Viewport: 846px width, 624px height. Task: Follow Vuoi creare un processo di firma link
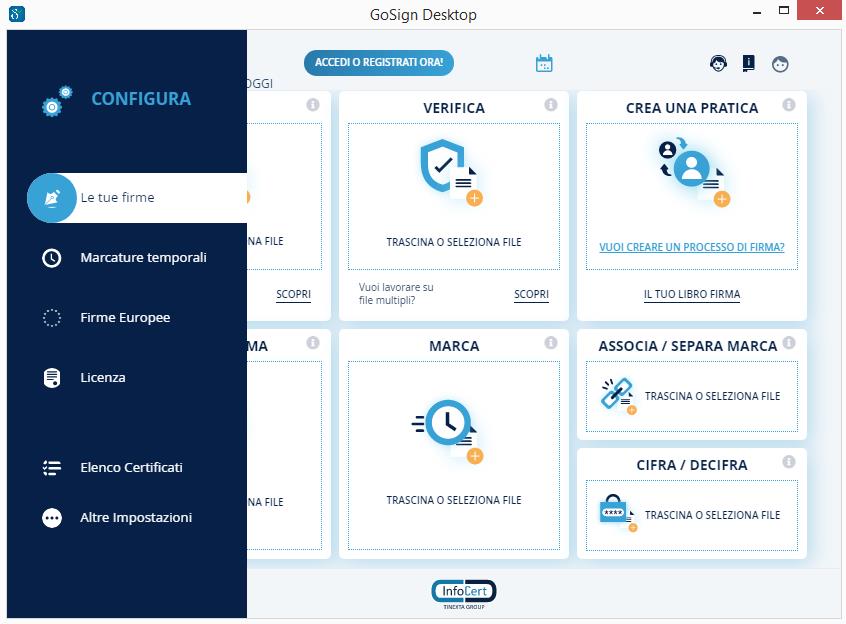coord(691,247)
